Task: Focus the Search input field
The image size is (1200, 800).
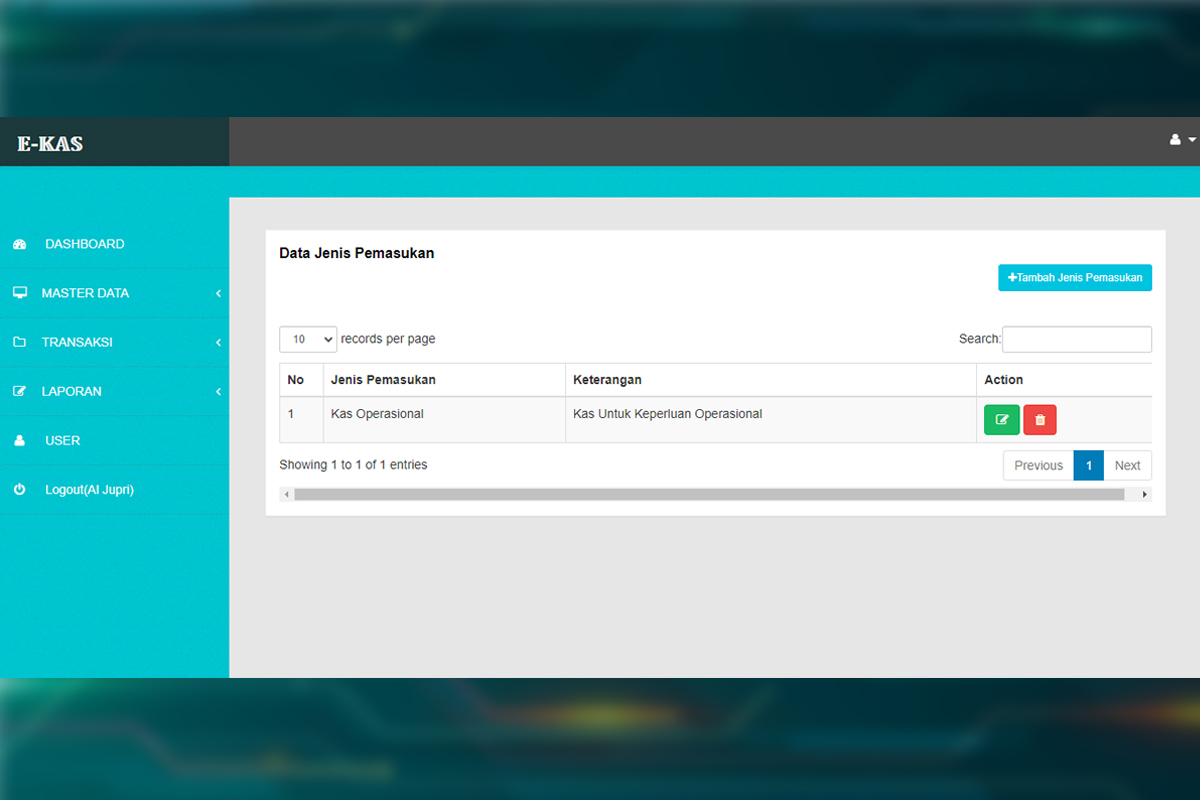Action: (1076, 339)
